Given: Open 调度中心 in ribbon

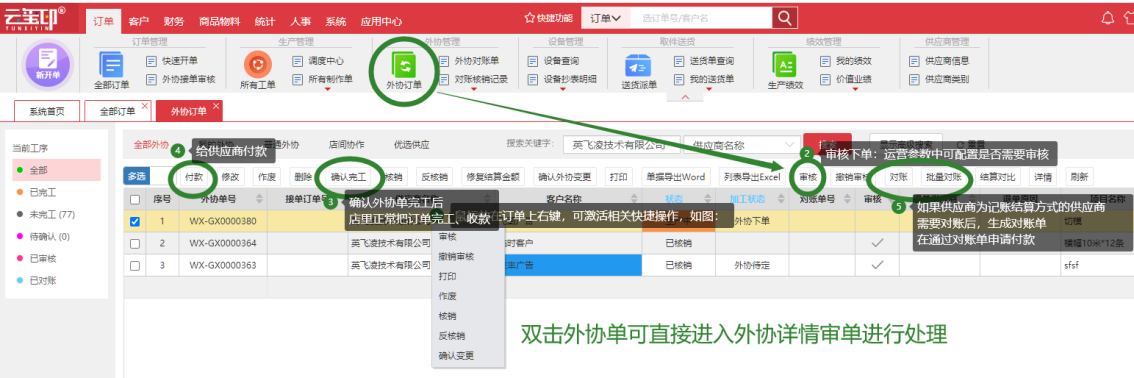Looking at the screenshot, I should 318,61.
